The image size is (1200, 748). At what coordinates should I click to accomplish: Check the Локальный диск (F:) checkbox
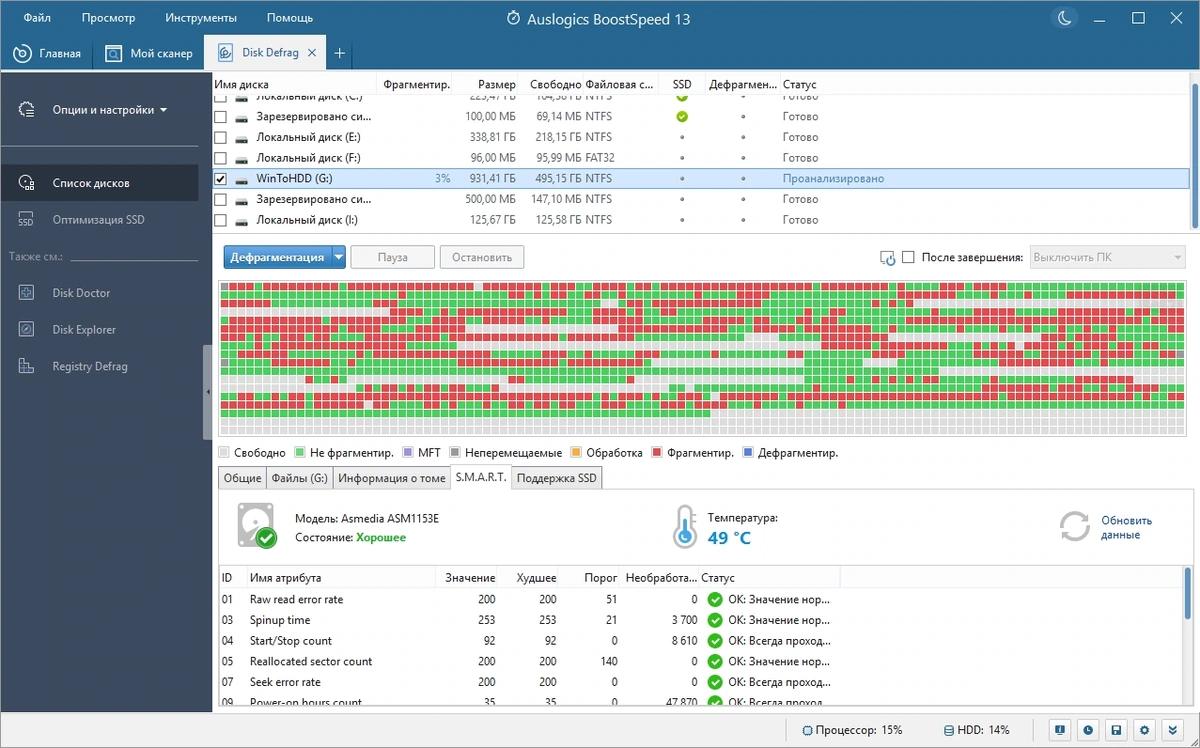point(221,158)
